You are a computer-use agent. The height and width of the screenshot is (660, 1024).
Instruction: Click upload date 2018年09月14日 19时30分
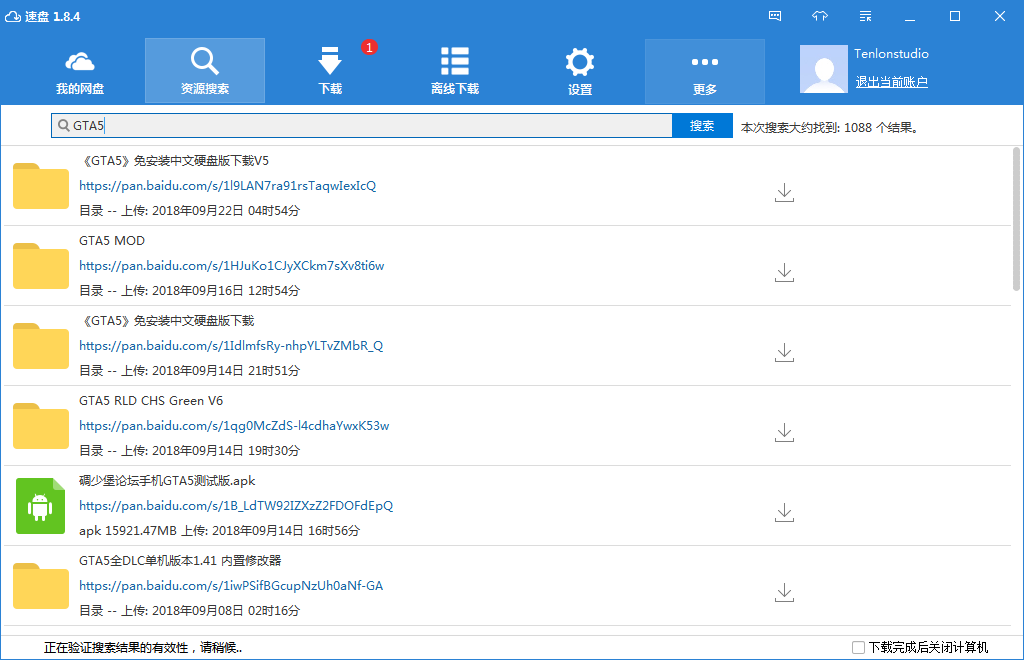tap(226, 450)
